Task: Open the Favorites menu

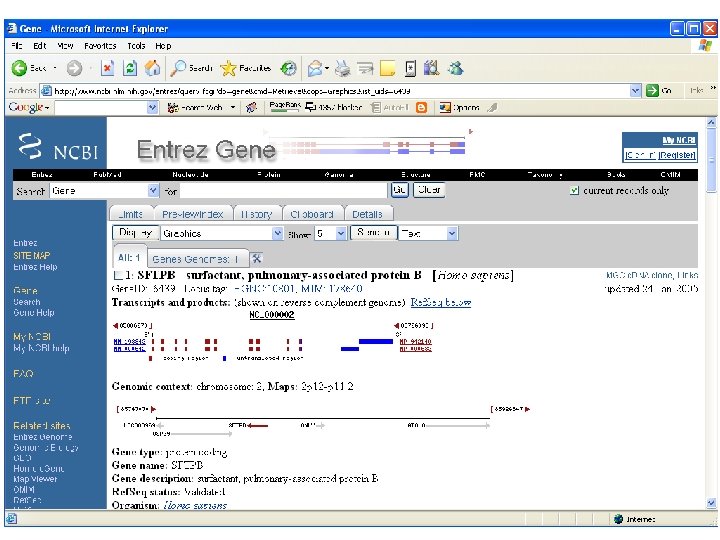Action: click(x=100, y=45)
